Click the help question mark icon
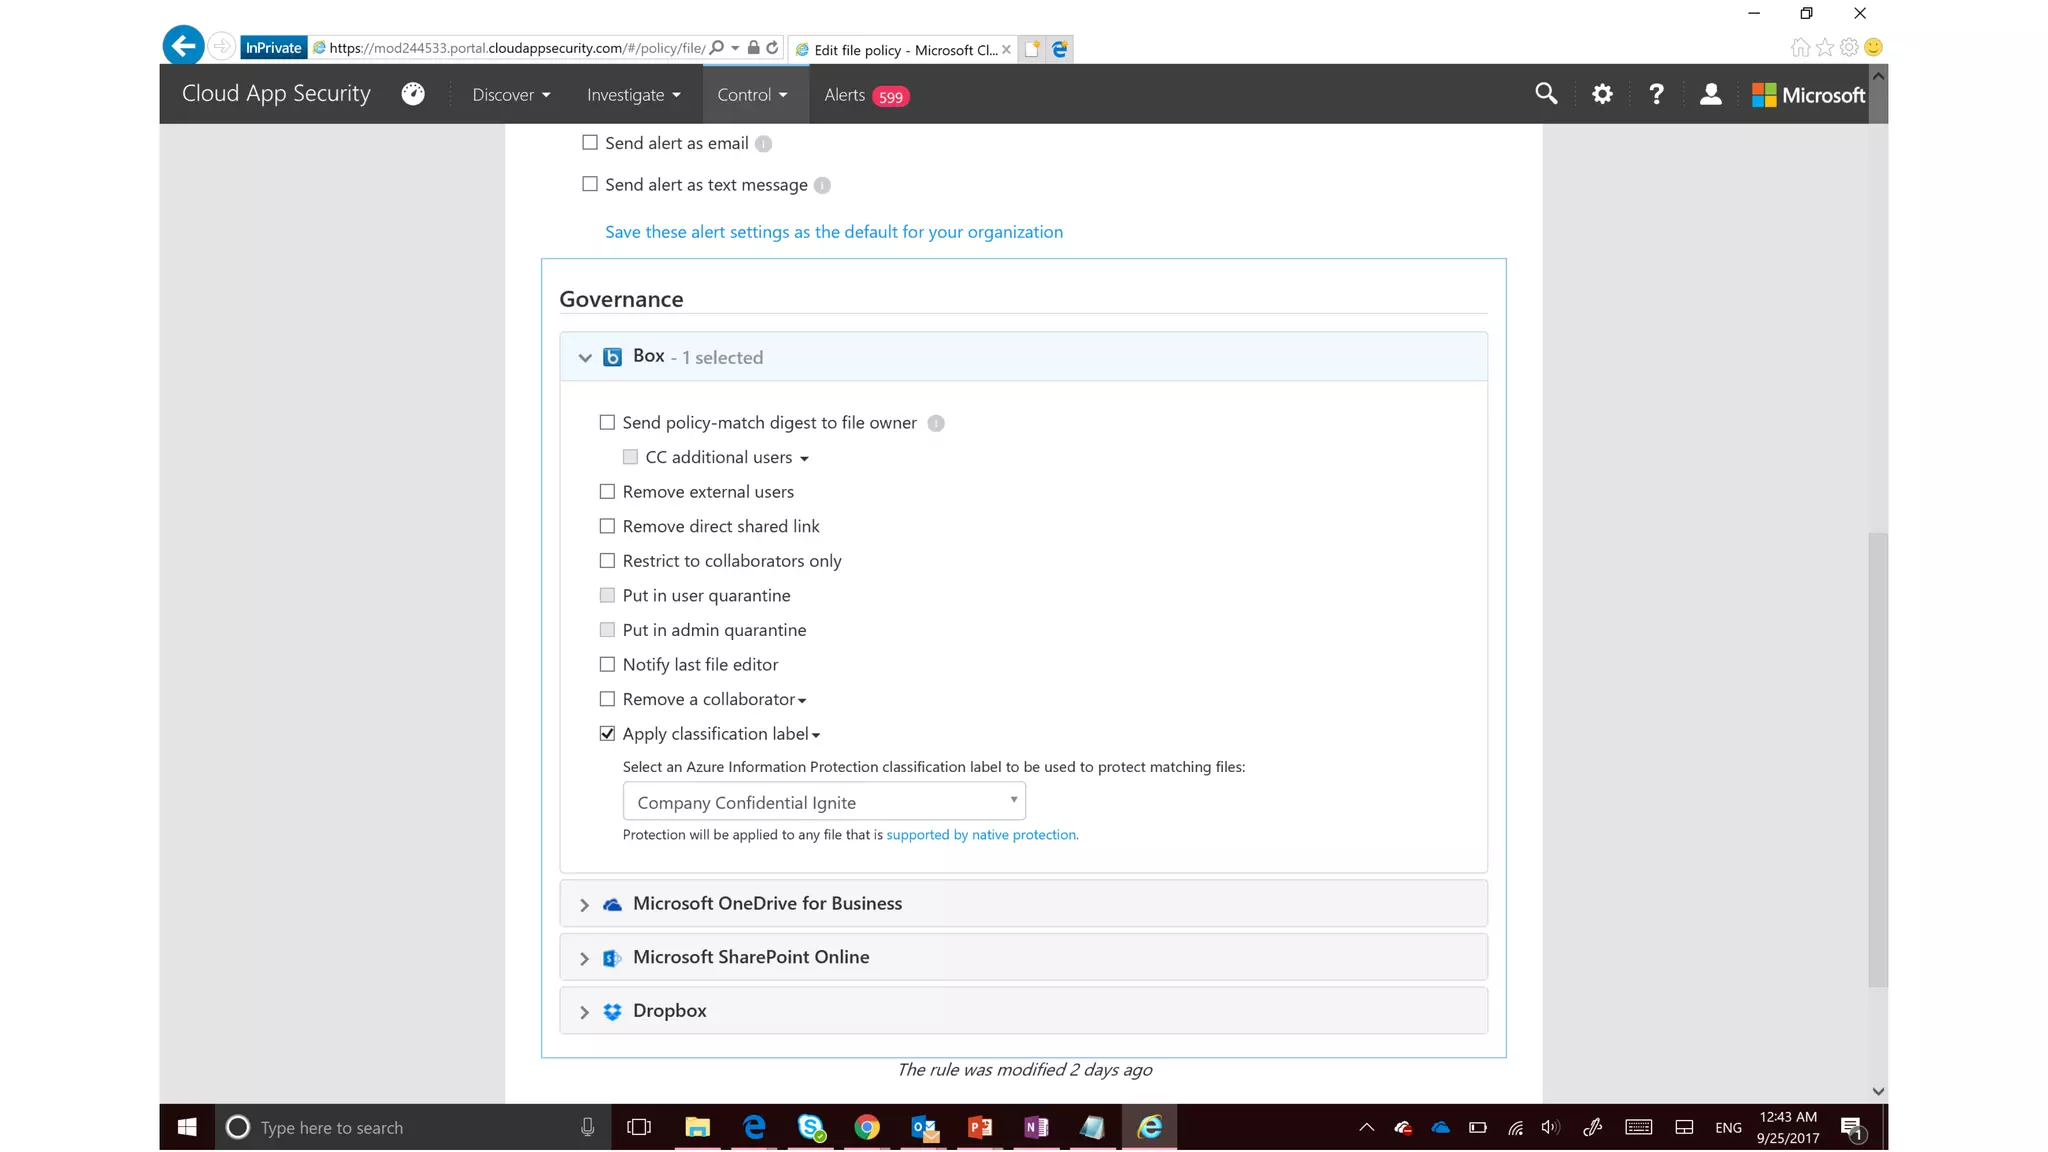Screen dimensions: 2048x1152 (1656, 94)
